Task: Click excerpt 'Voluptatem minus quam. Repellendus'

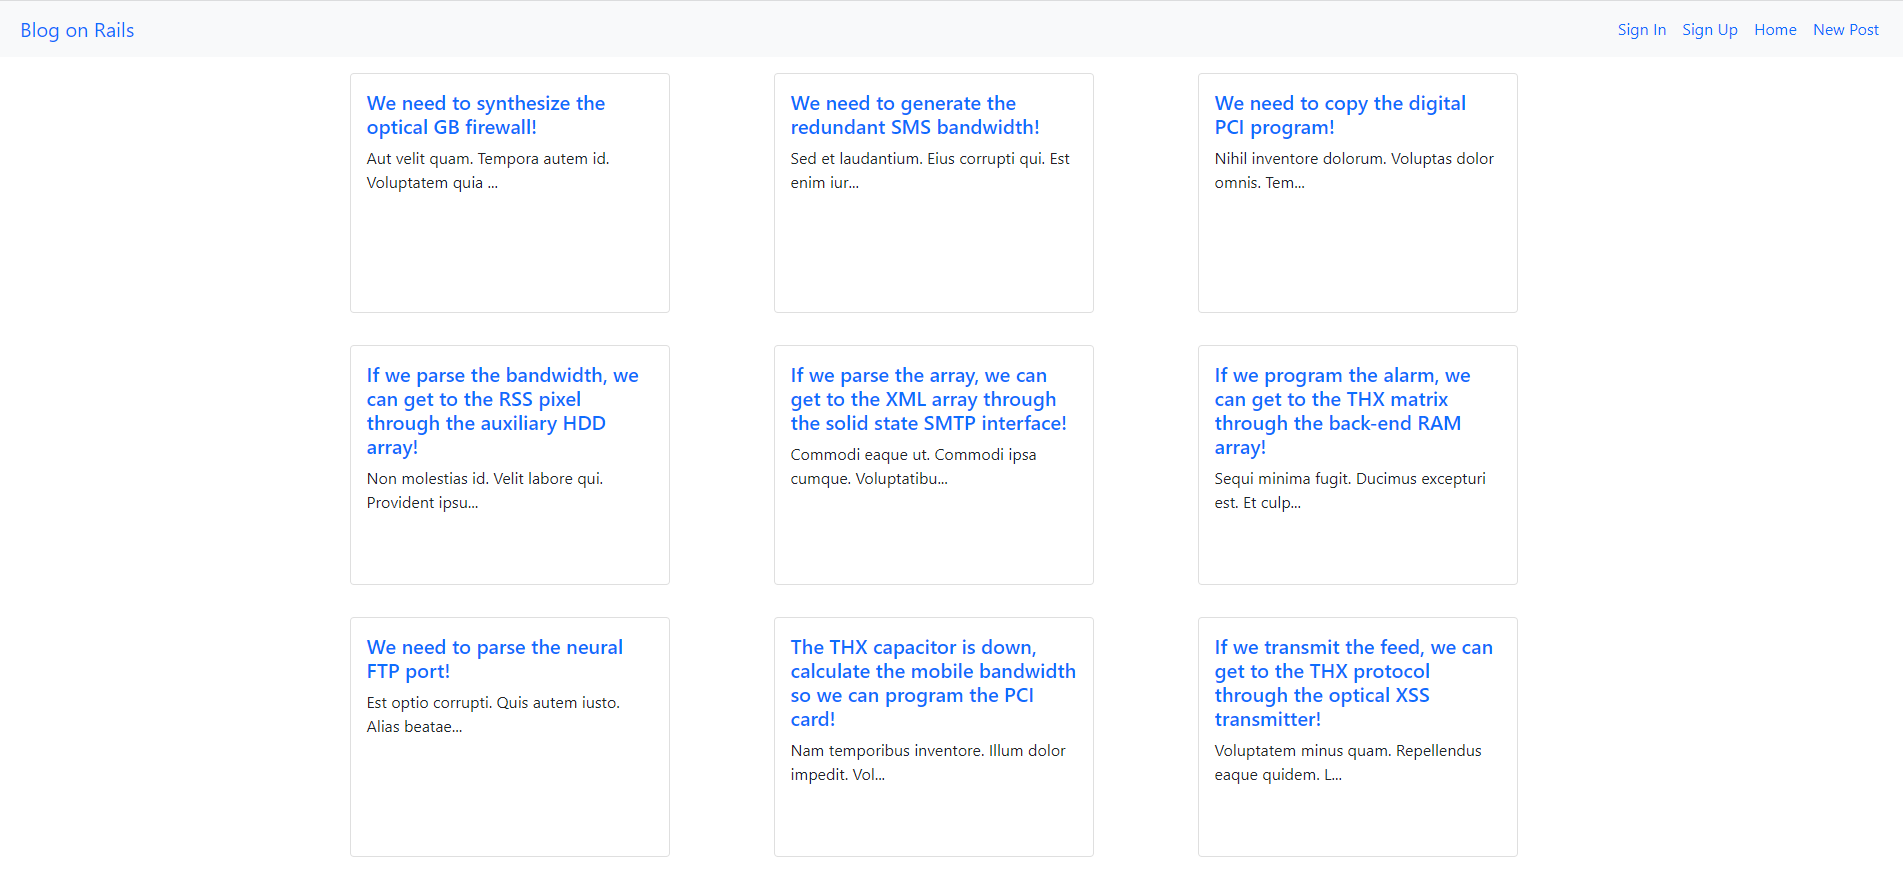Action: 1348,750
